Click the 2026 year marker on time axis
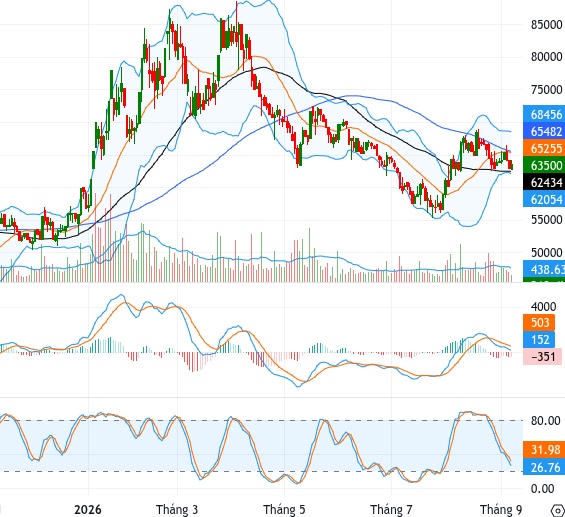 pyautogui.click(x=88, y=509)
